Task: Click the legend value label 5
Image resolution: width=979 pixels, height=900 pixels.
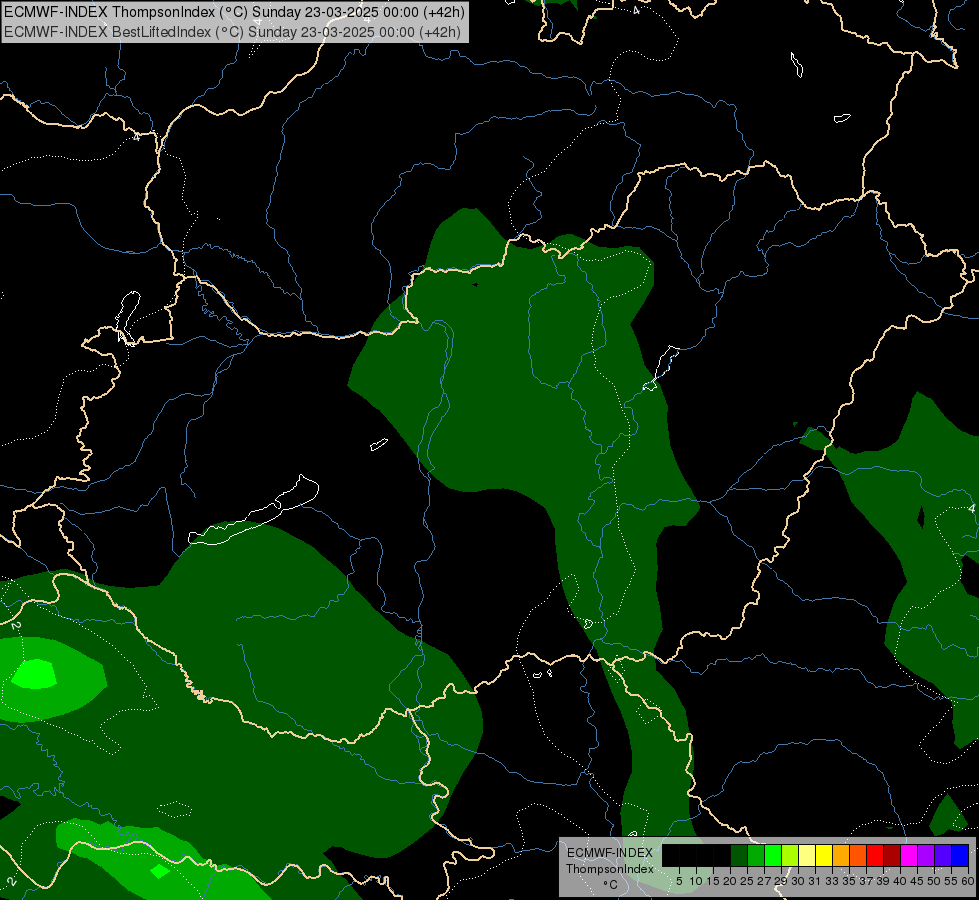Action: pyautogui.click(x=679, y=881)
